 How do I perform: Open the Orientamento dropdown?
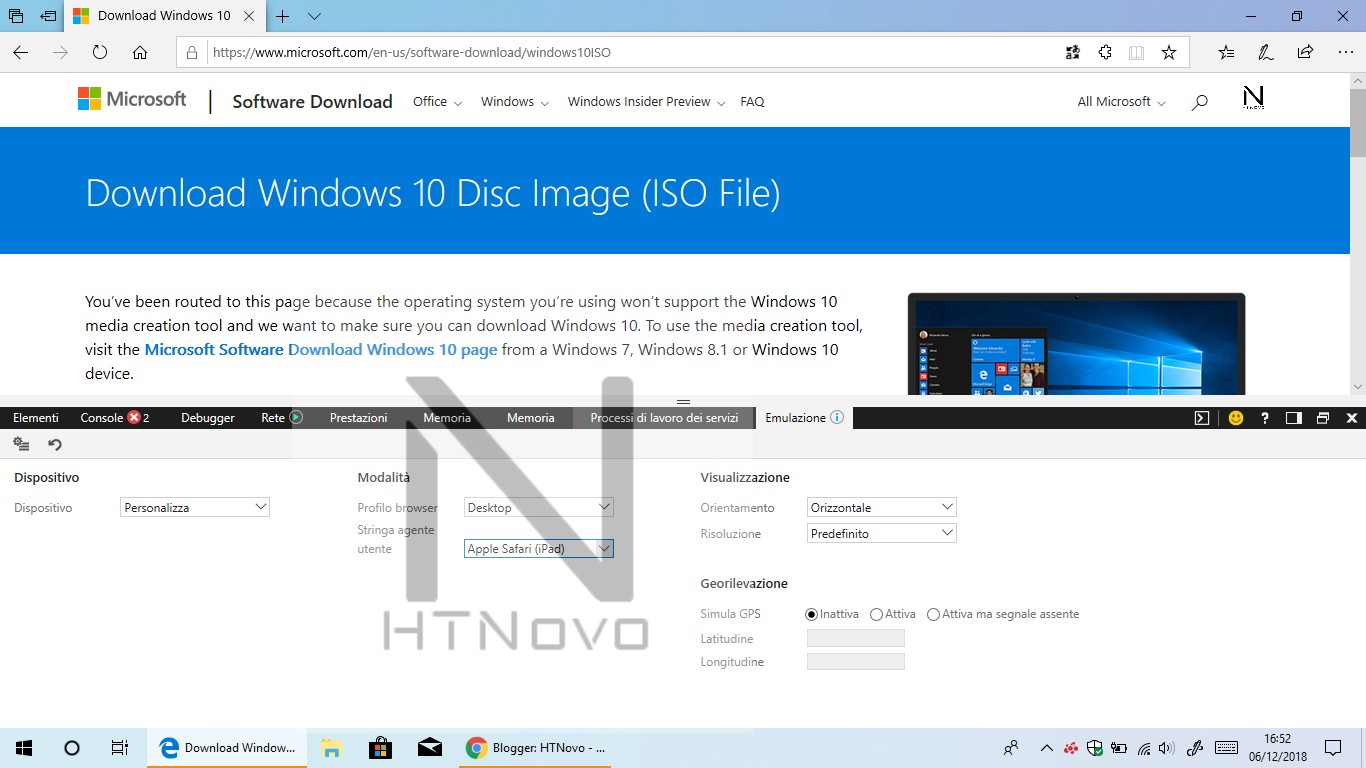[882, 507]
